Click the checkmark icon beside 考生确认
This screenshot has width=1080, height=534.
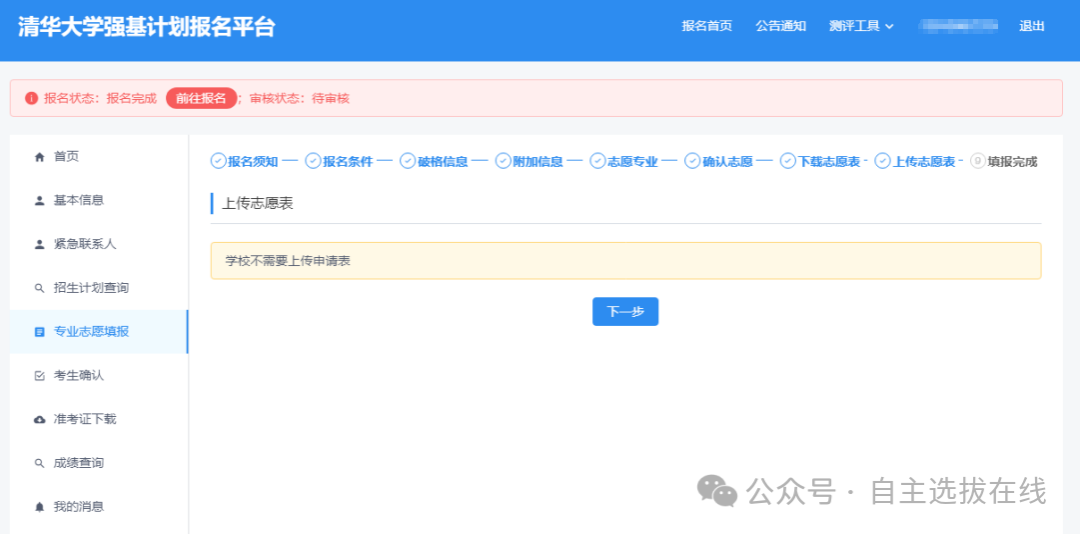[x=40, y=376]
